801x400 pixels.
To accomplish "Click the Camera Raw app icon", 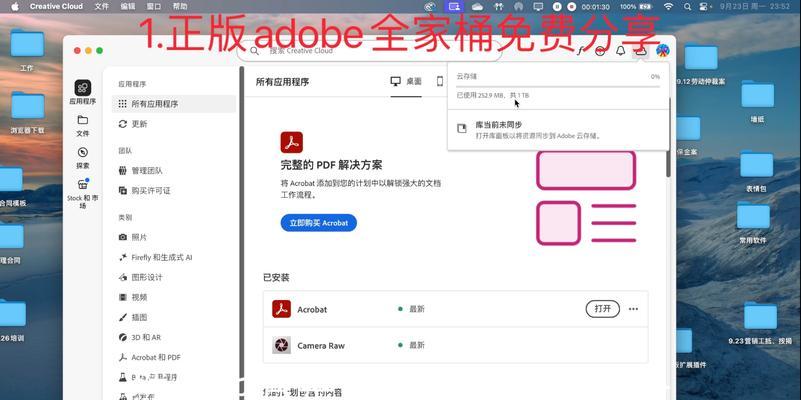I will 281,345.
